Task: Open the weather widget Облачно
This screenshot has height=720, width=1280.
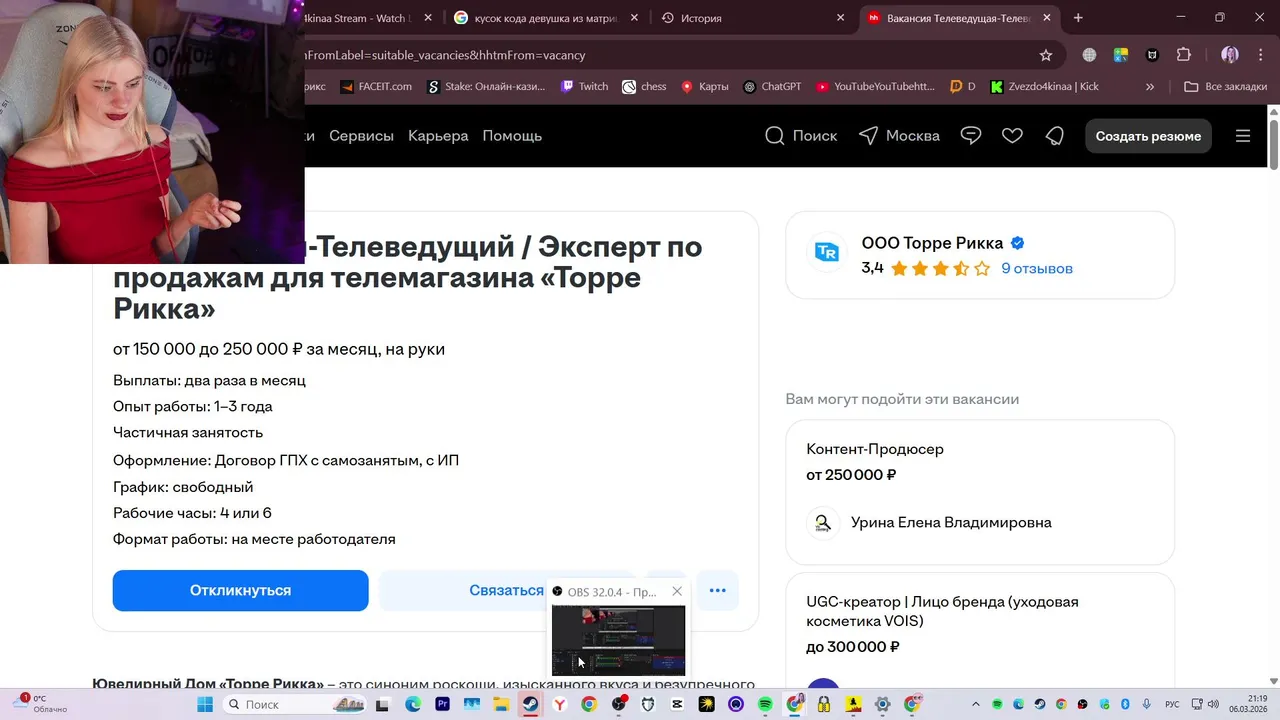Action: click(42, 704)
